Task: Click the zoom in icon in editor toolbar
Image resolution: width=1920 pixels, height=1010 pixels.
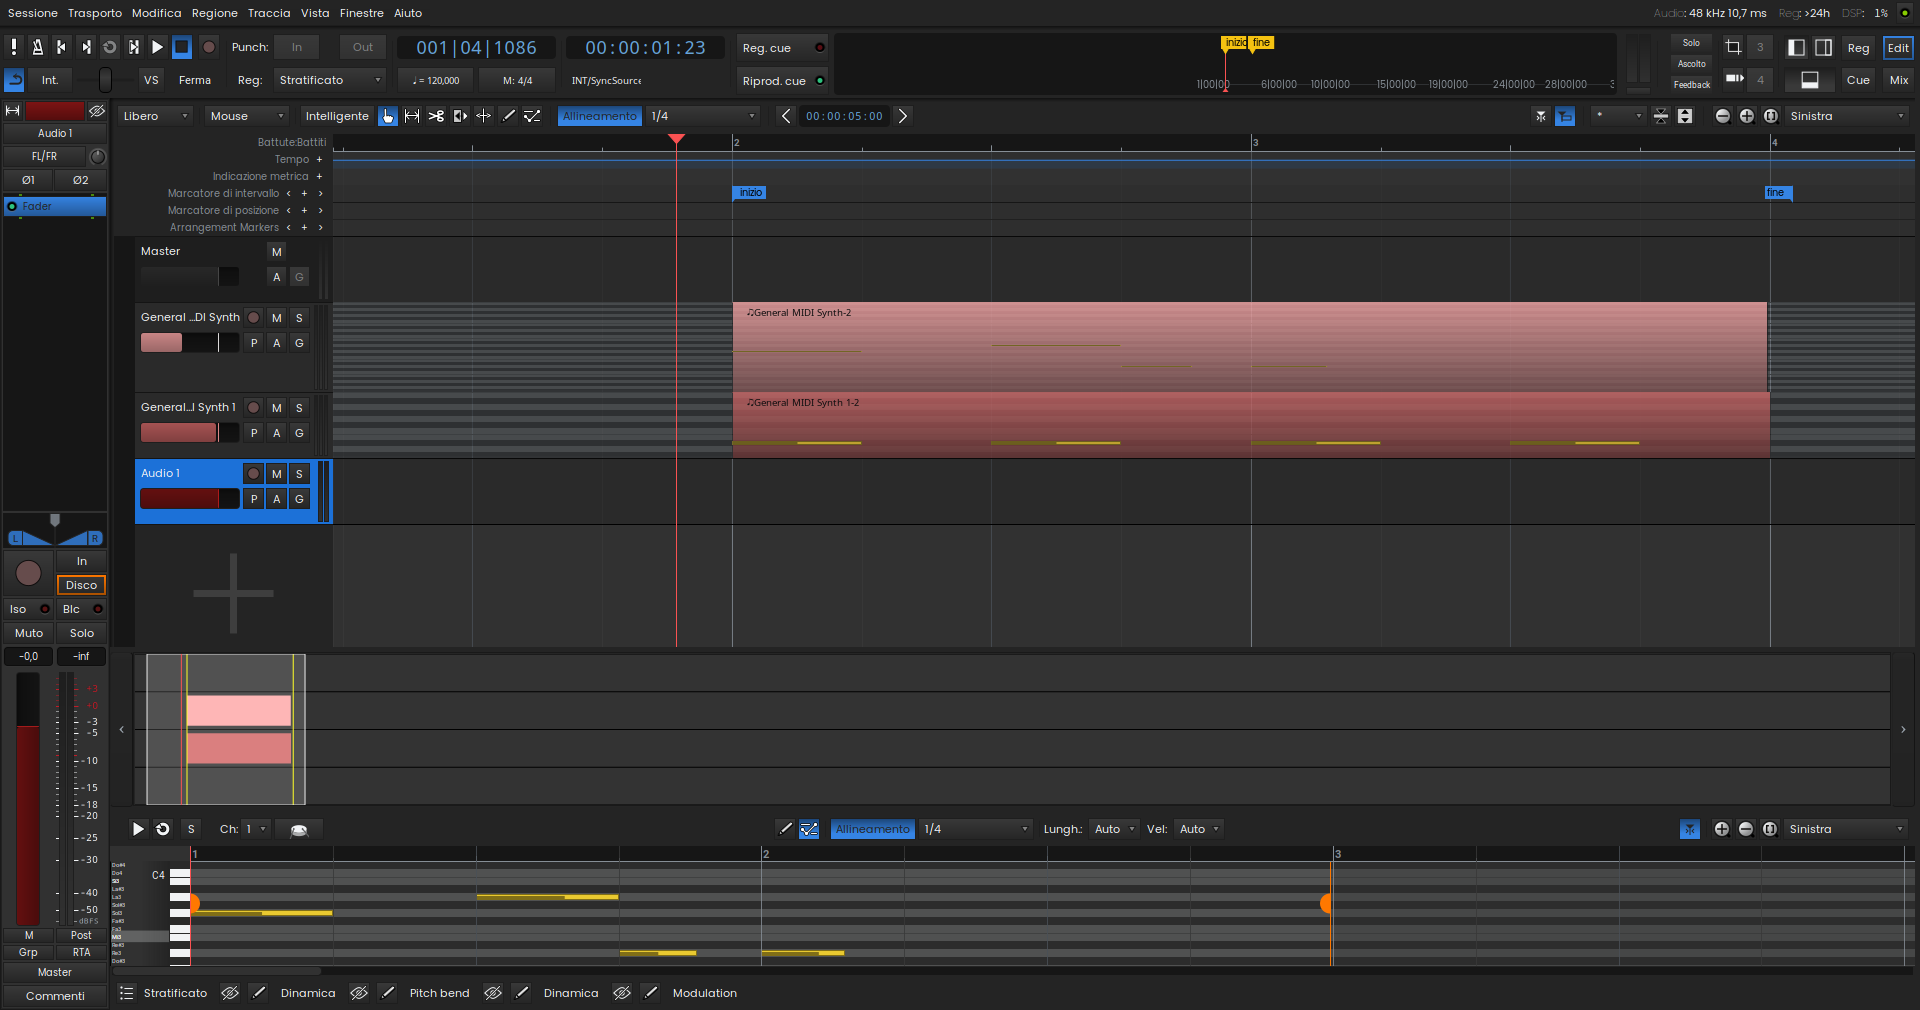Action: coord(1746,116)
